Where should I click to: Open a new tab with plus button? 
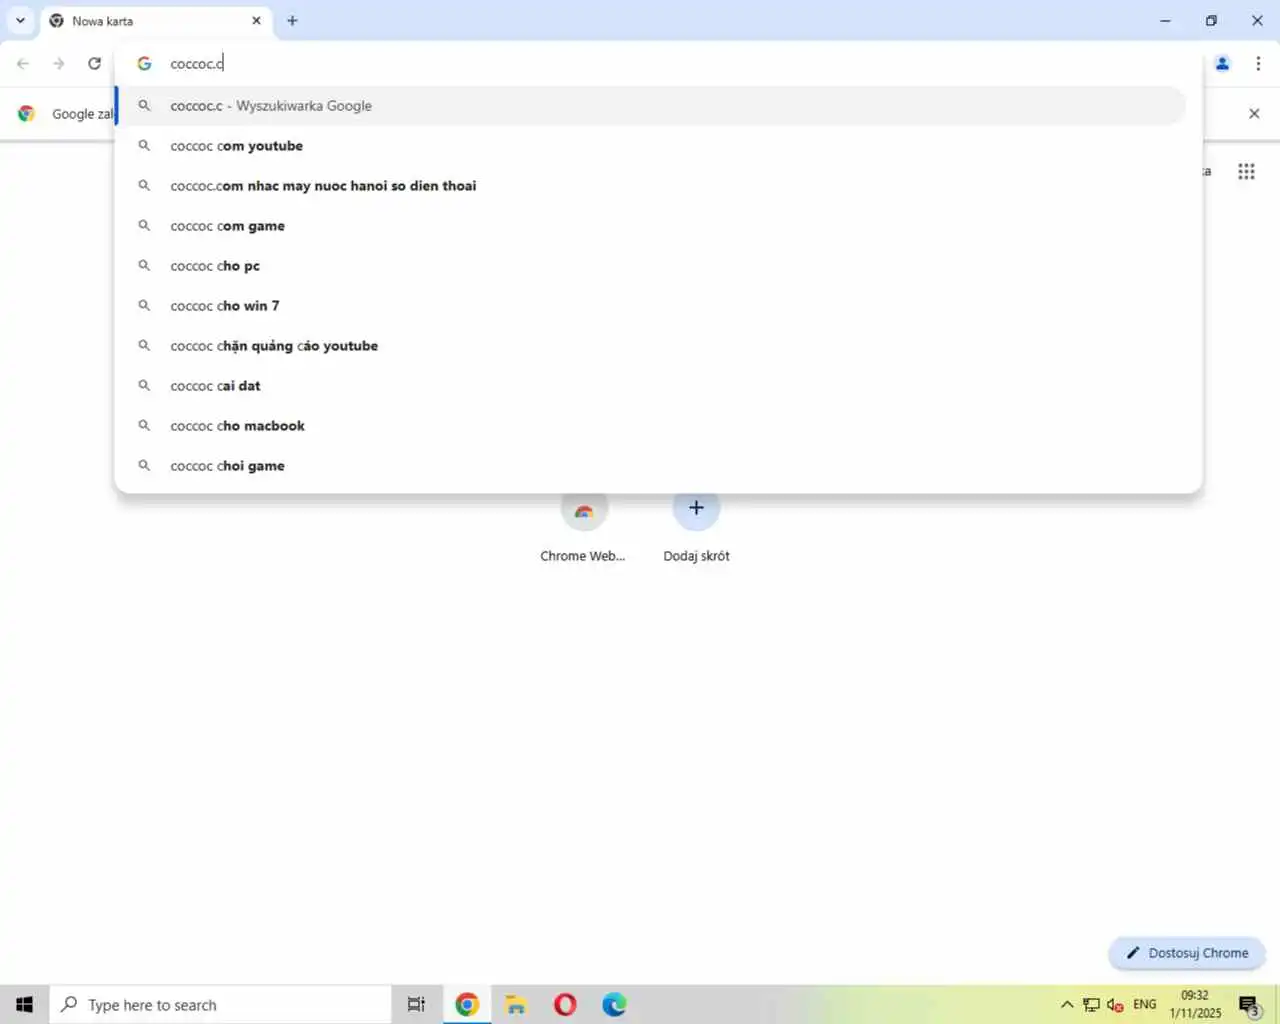pos(292,20)
